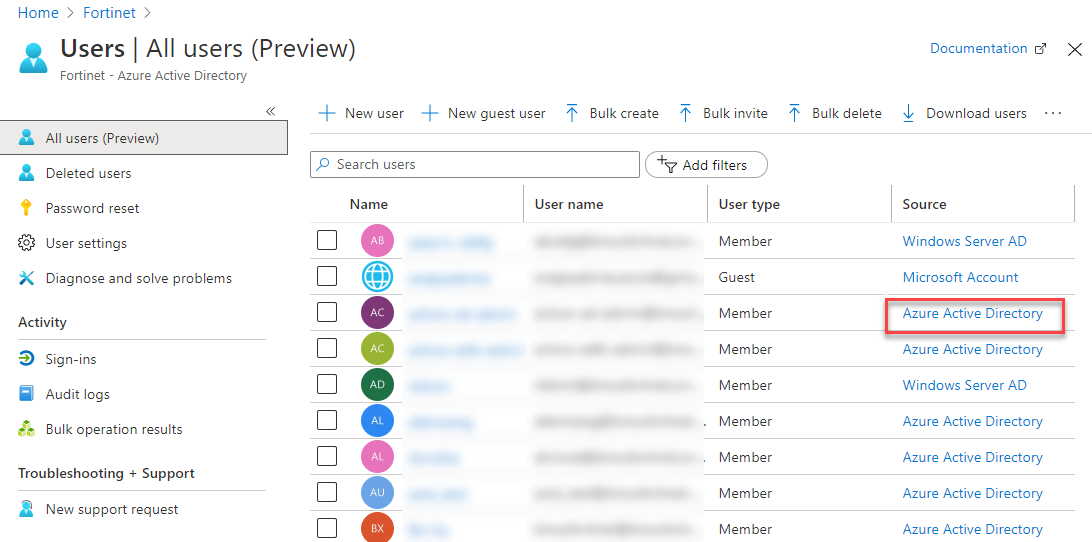Screen dimensions: 1092x542
Task: Check the box for blue AL user row
Action: point(327,420)
